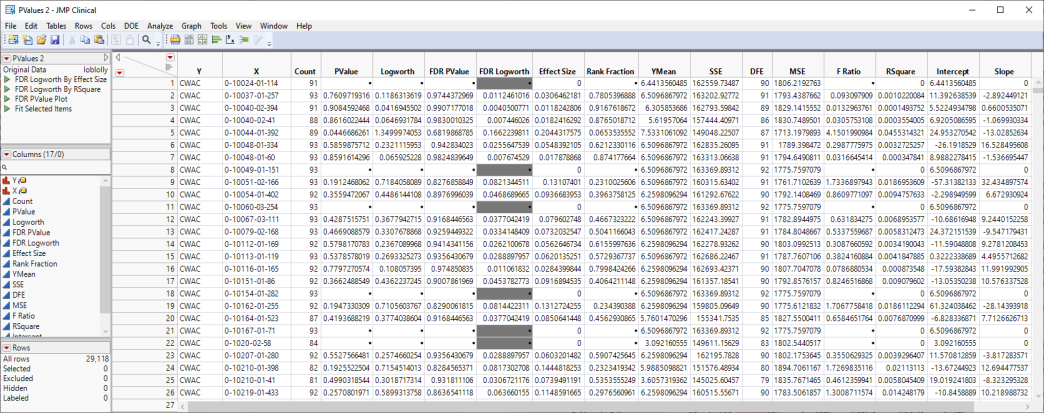Viewport: 1044px width, 413px height.
Task: Open the PValues 2 red triangle menu
Action: coord(7,58)
